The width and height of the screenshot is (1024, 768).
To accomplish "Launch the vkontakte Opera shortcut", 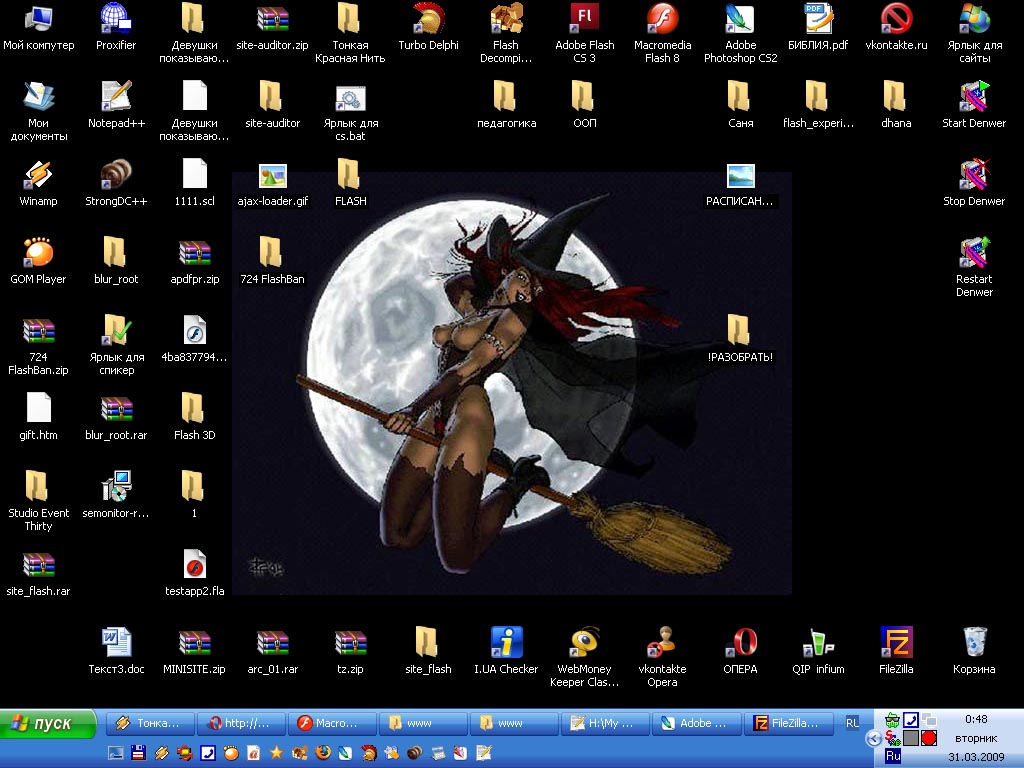I will tap(662, 656).
